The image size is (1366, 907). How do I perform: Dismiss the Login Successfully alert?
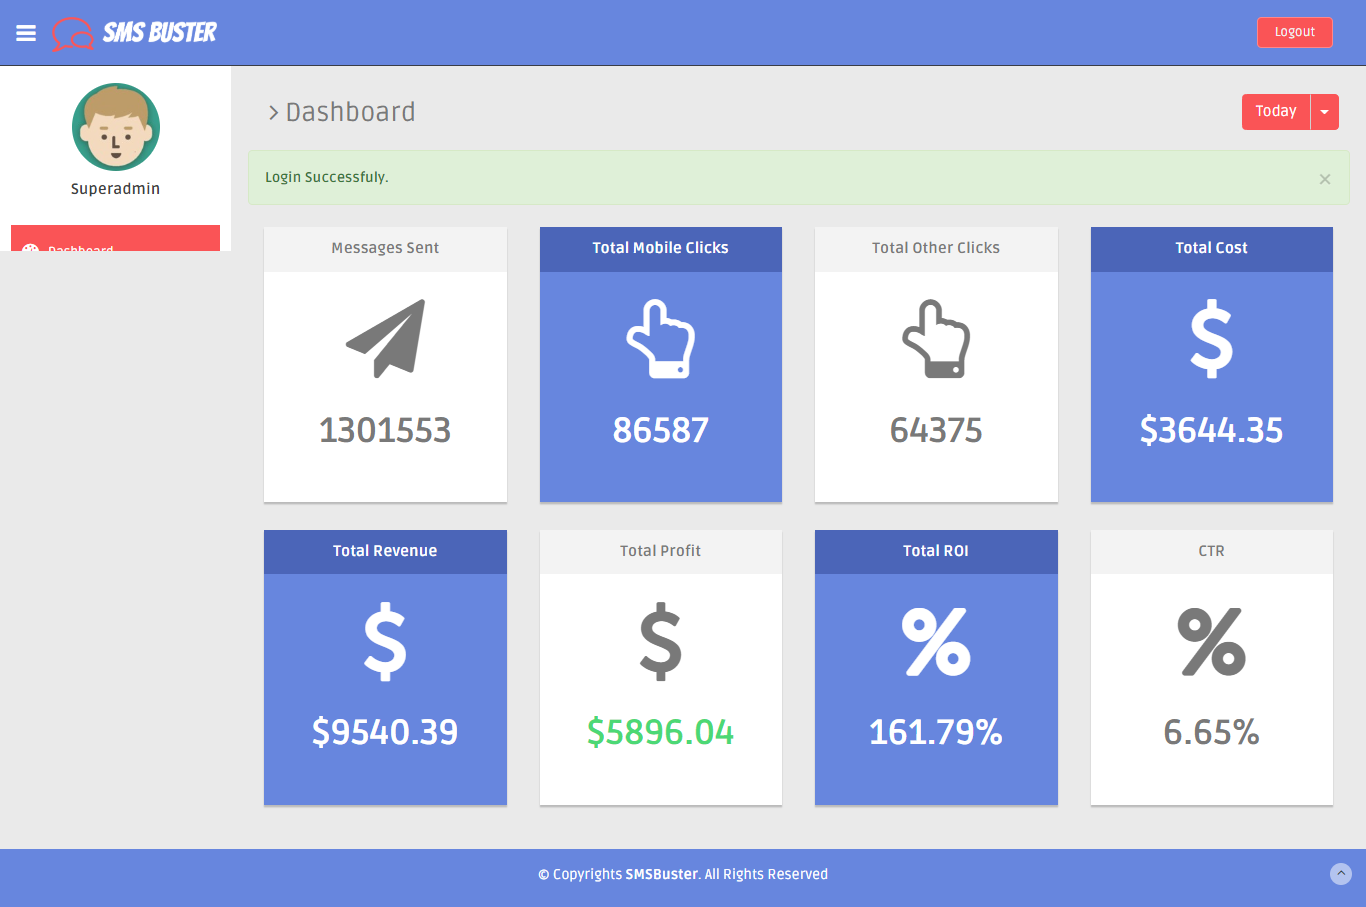click(x=1324, y=179)
